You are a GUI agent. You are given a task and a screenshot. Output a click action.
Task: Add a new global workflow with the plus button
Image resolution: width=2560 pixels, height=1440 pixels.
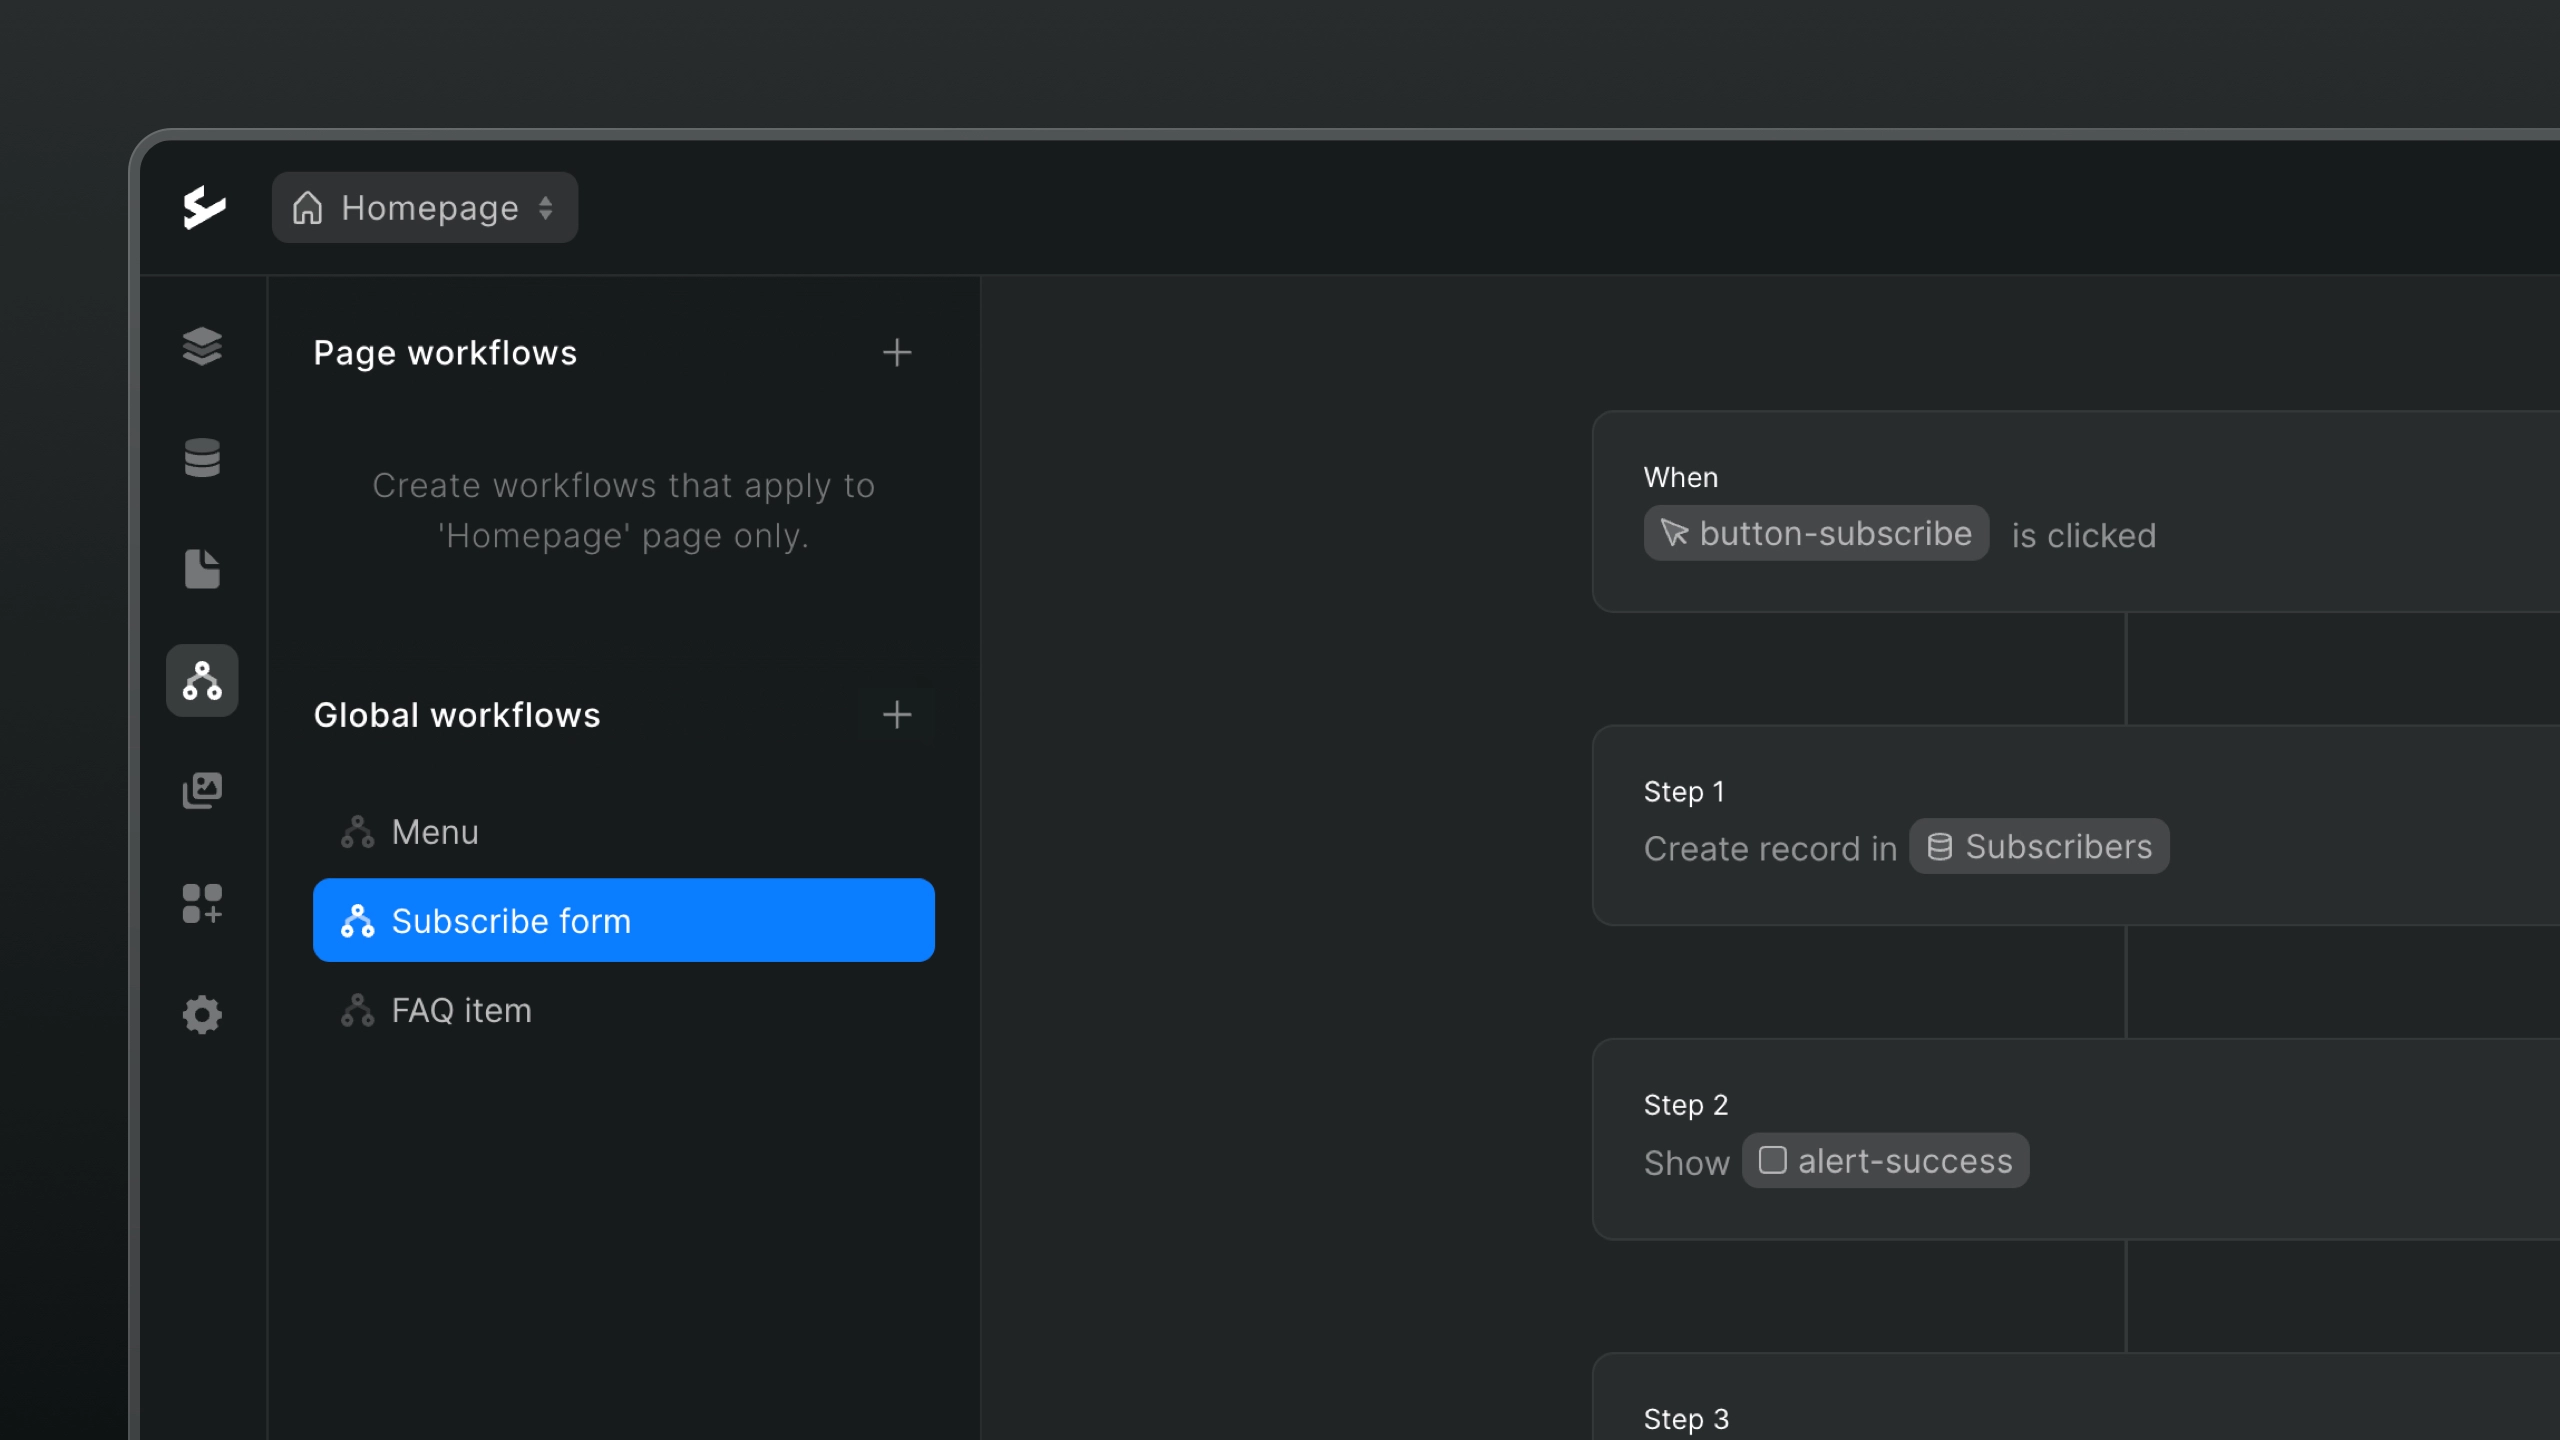897,714
